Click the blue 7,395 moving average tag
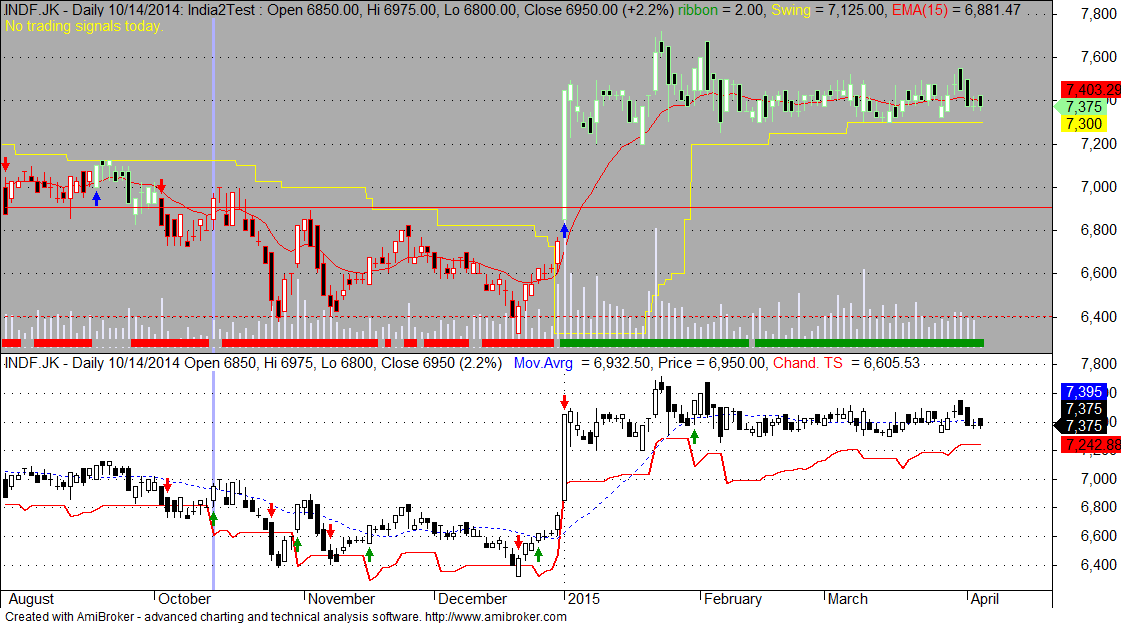 click(1084, 392)
